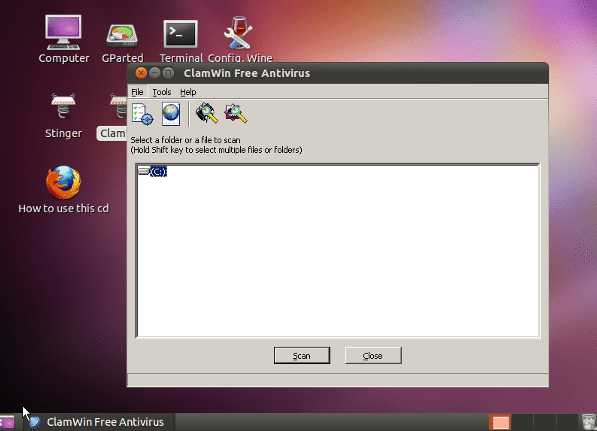Open the File menu
597x431 pixels.
(137, 92)
